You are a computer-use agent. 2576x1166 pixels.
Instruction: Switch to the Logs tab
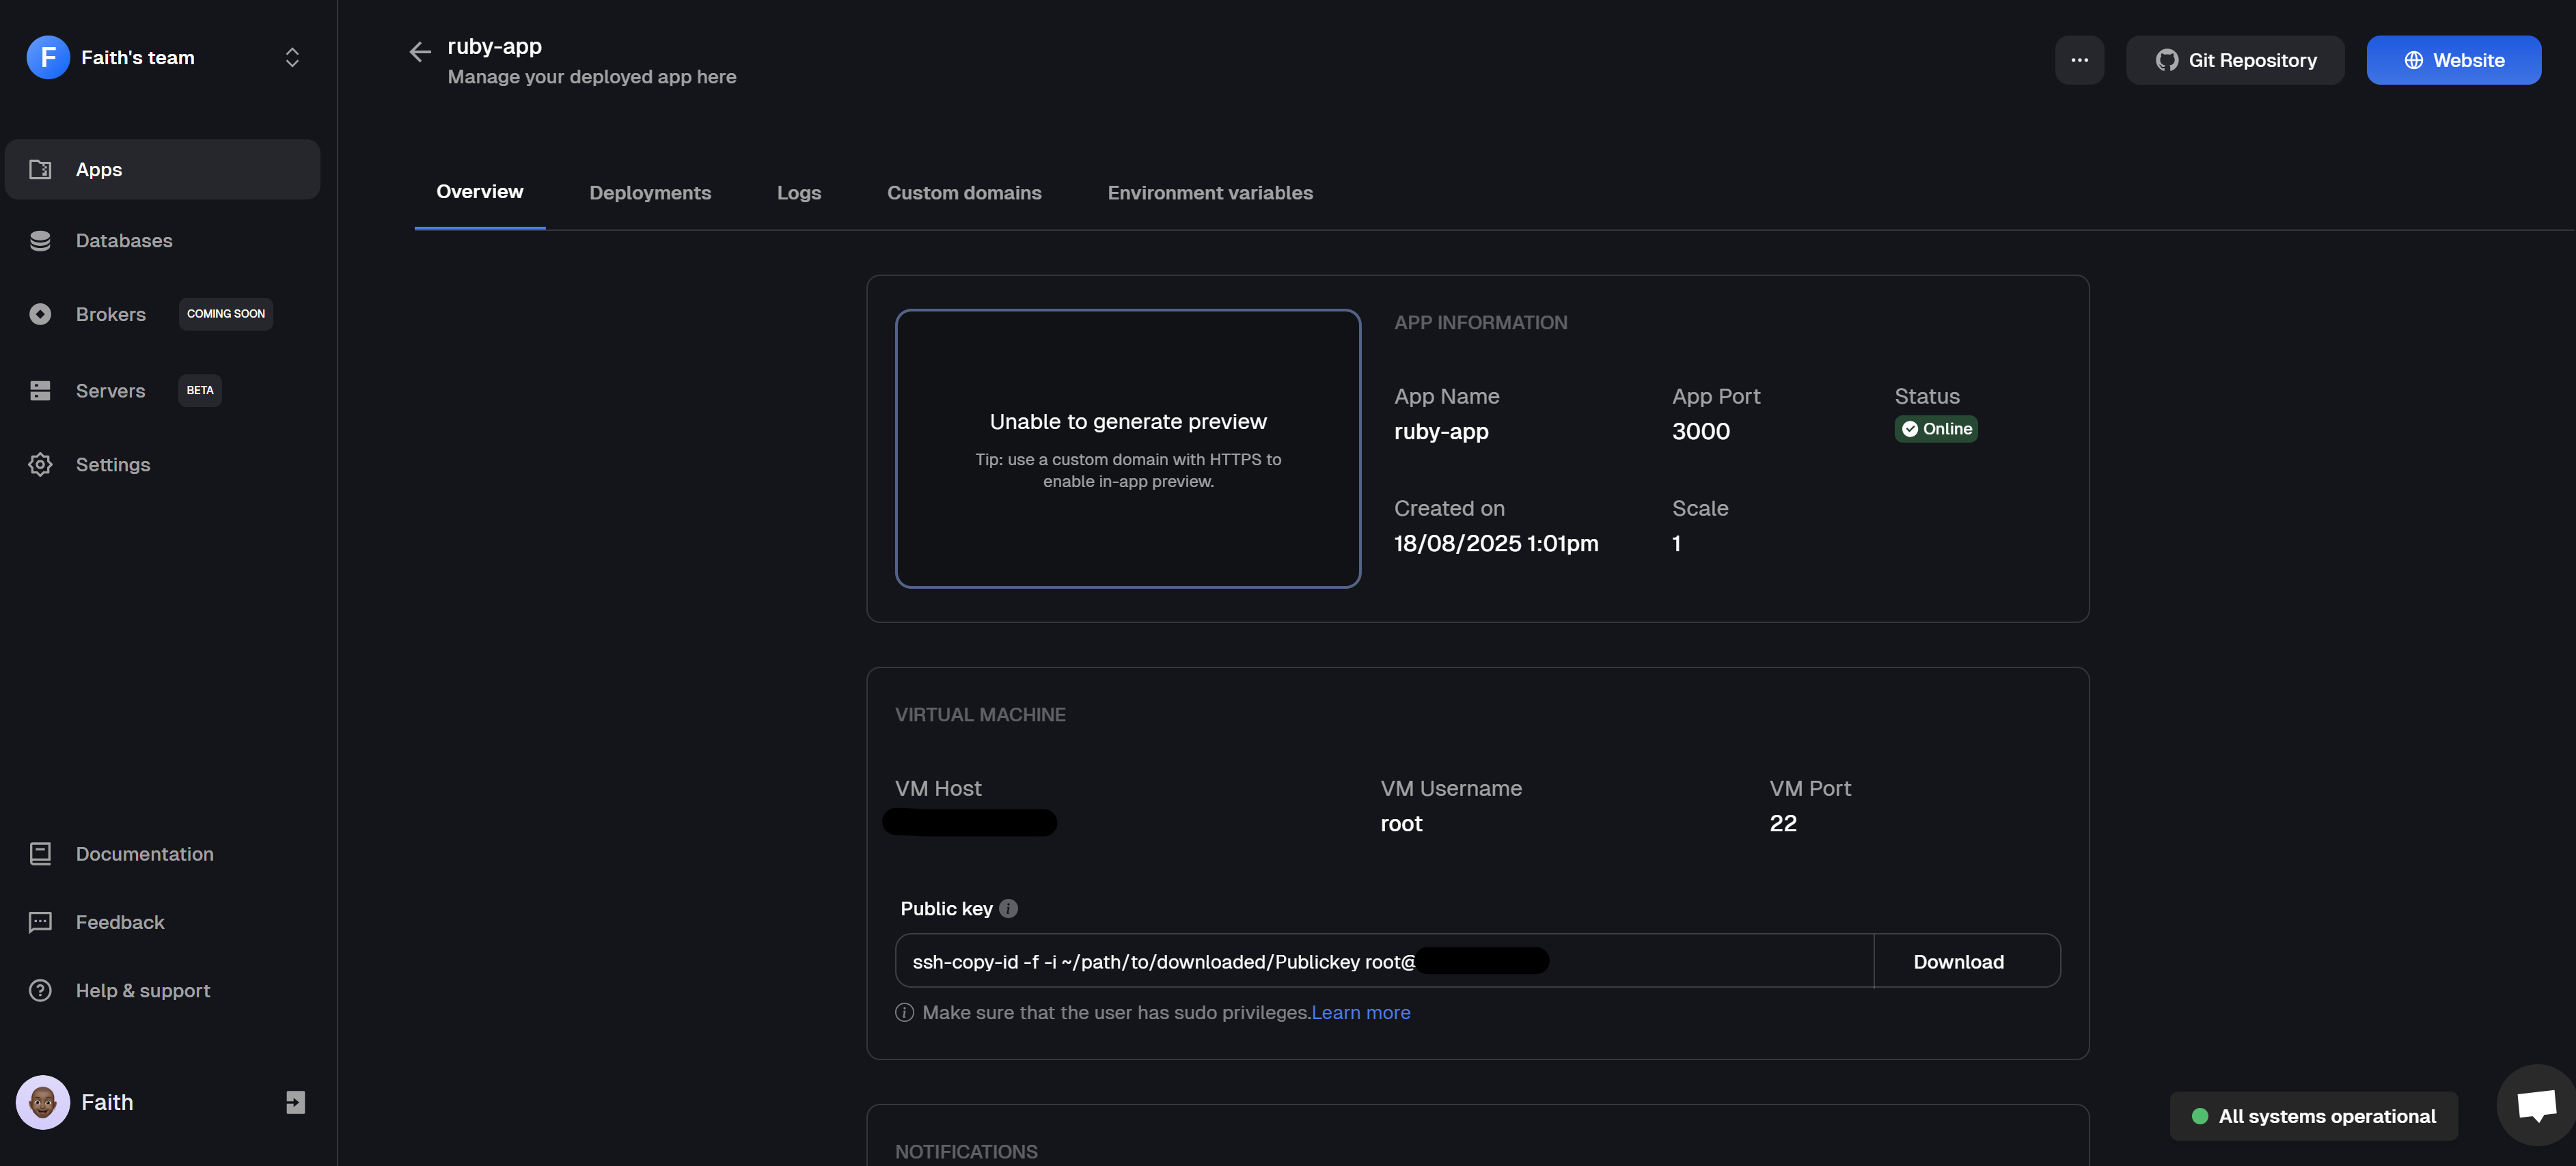(x=798, y=192)
